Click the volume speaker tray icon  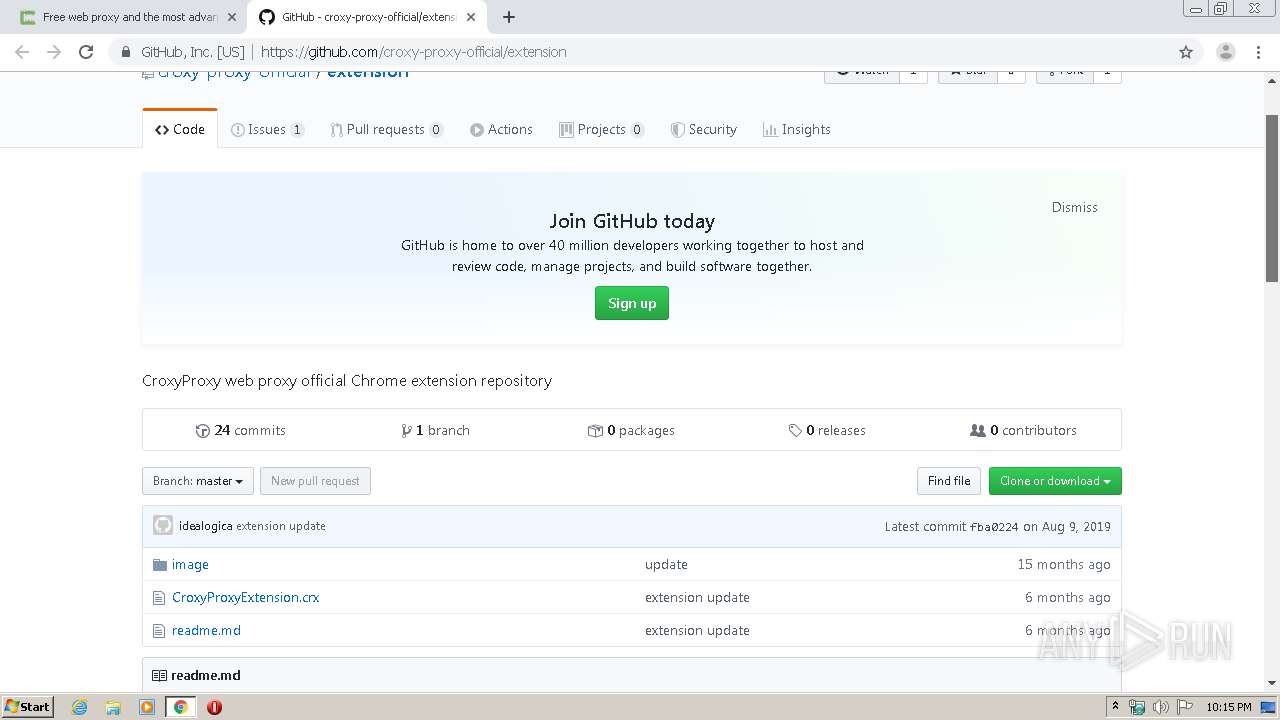pyautogui.click(x=1160, y=707)
